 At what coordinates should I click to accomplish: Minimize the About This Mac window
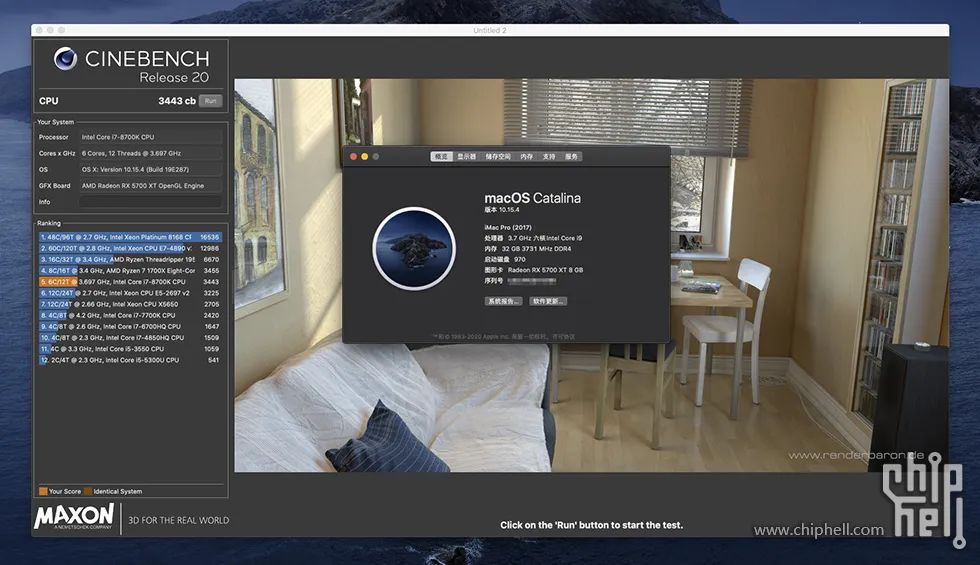(x=364, y=156)
